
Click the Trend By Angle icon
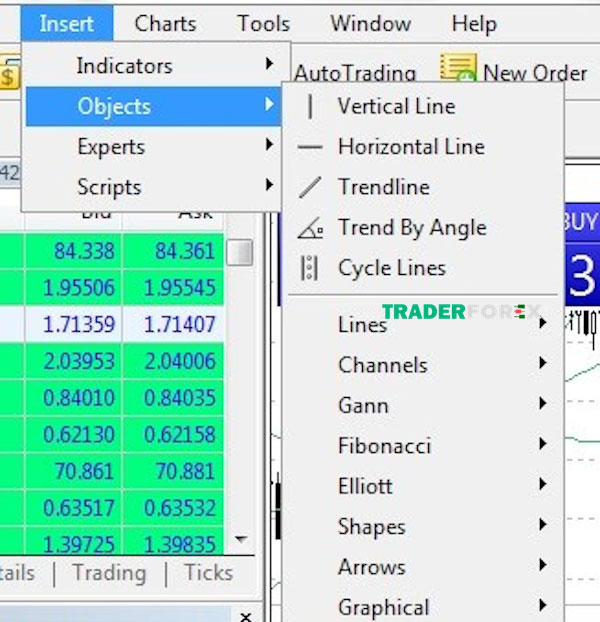point(311,228)
